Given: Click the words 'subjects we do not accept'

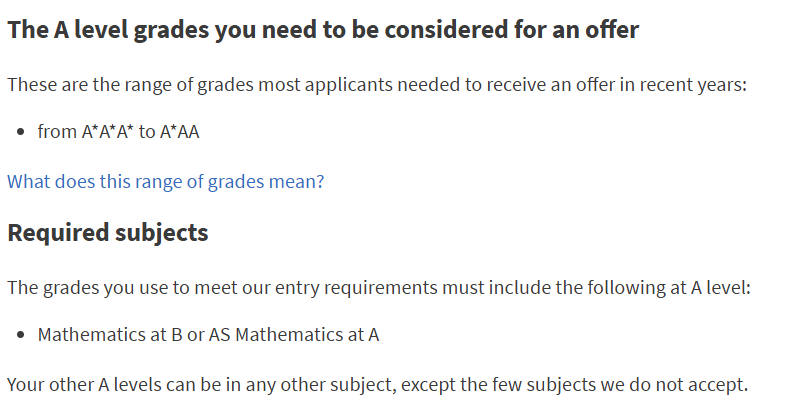Looking at the screenshot, I should pyautogui.click(x=637, y=385).
